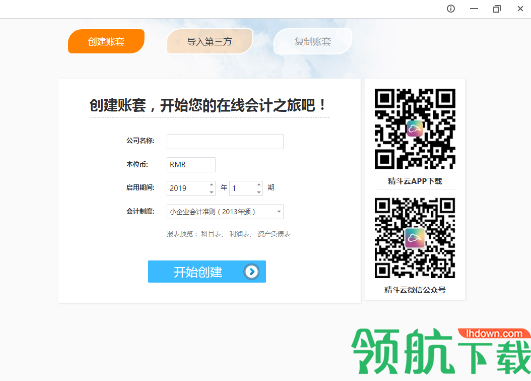Decrease the period with down arrow
The image size is (531, 381).
click(259, 192)
